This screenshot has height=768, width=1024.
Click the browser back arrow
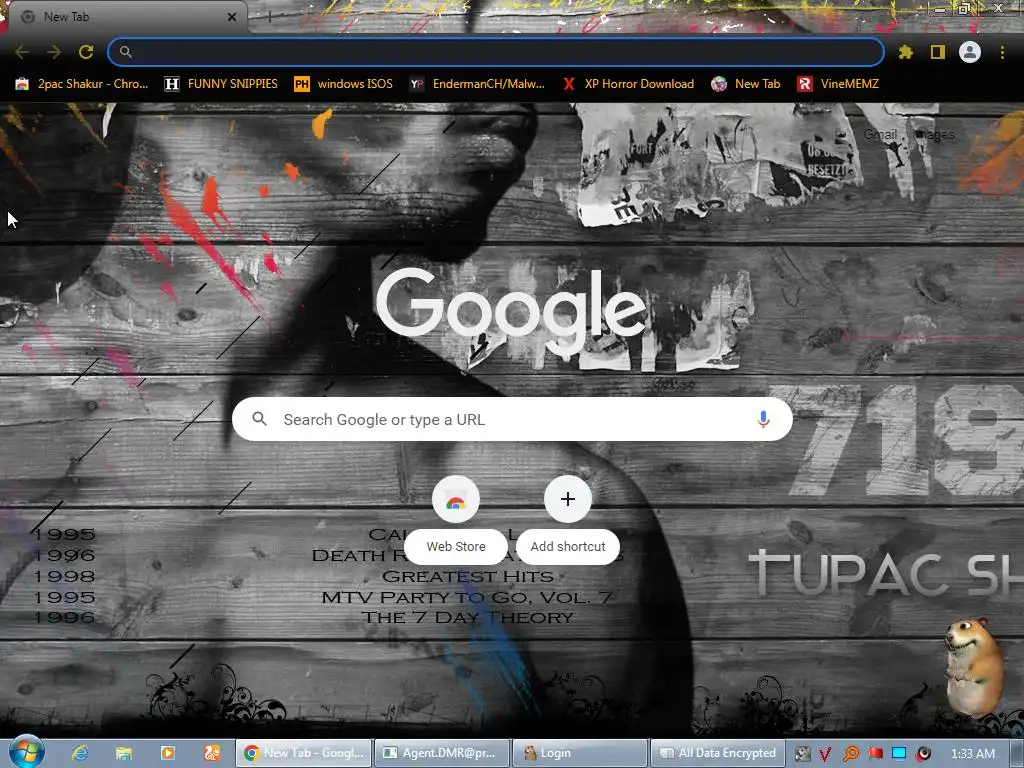[x=22, y=52]
